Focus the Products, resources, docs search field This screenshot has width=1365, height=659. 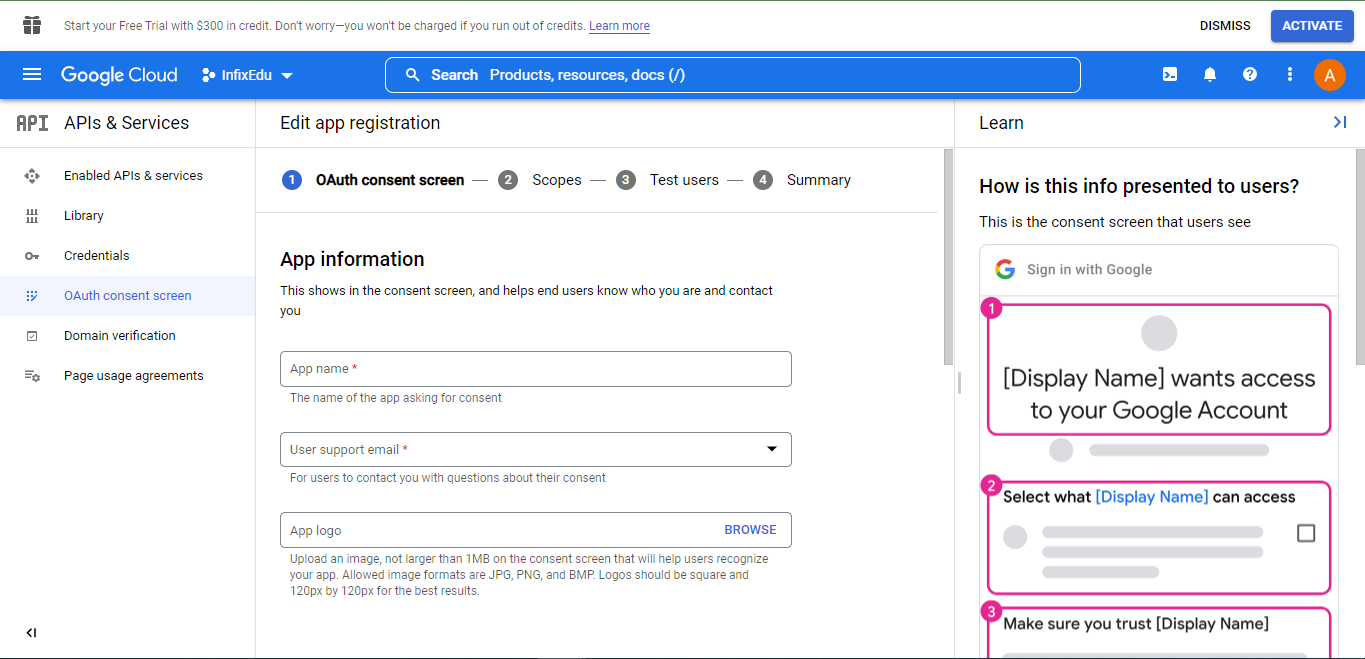click(732, 75)
